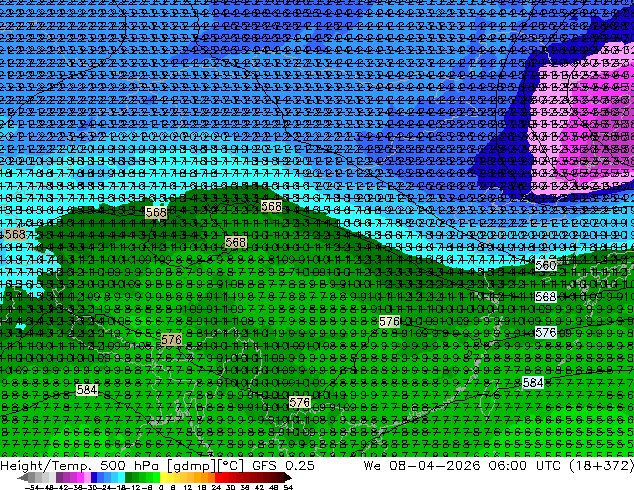Click the "06:00" forecast time

click(507, 466)
